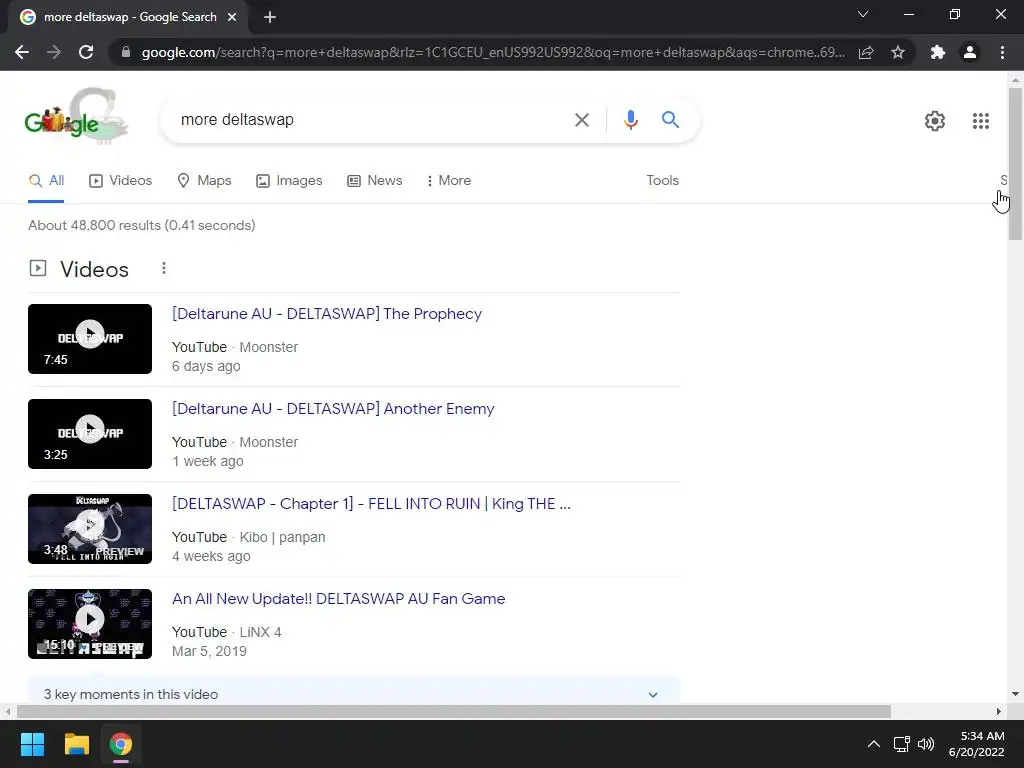This screenshot has height=768, width=1024.
Task: Open a new browser tab
Action: [x=270, y=17]
